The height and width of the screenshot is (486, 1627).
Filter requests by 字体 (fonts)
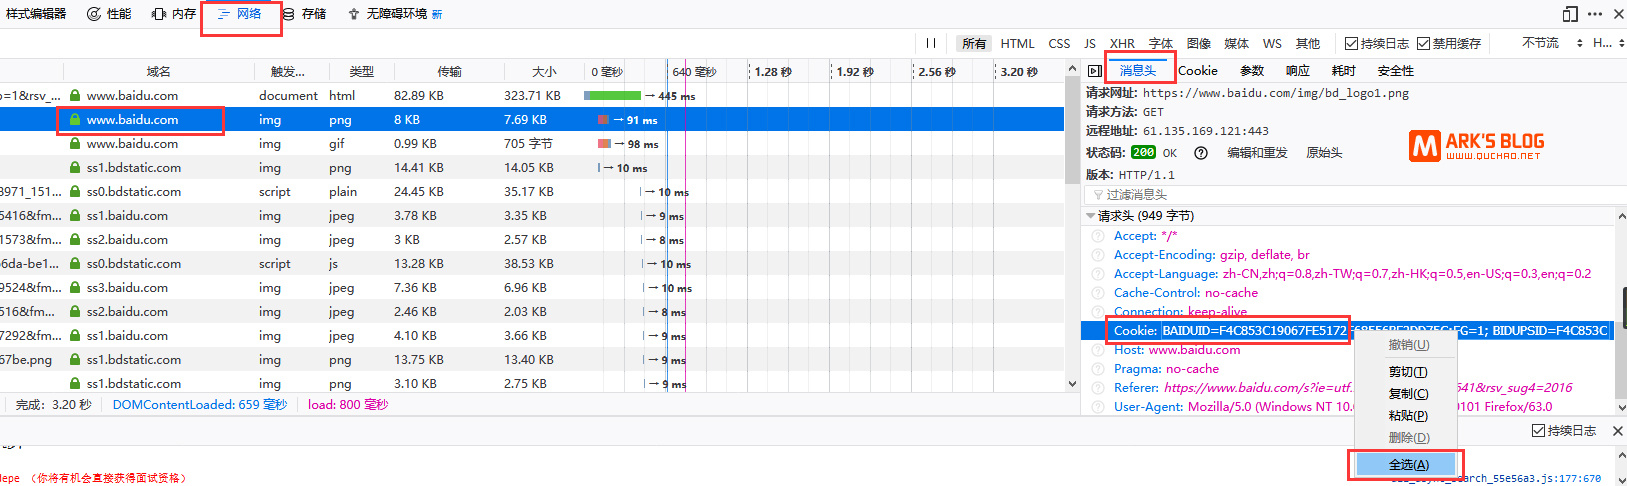tap(1161, 44)
